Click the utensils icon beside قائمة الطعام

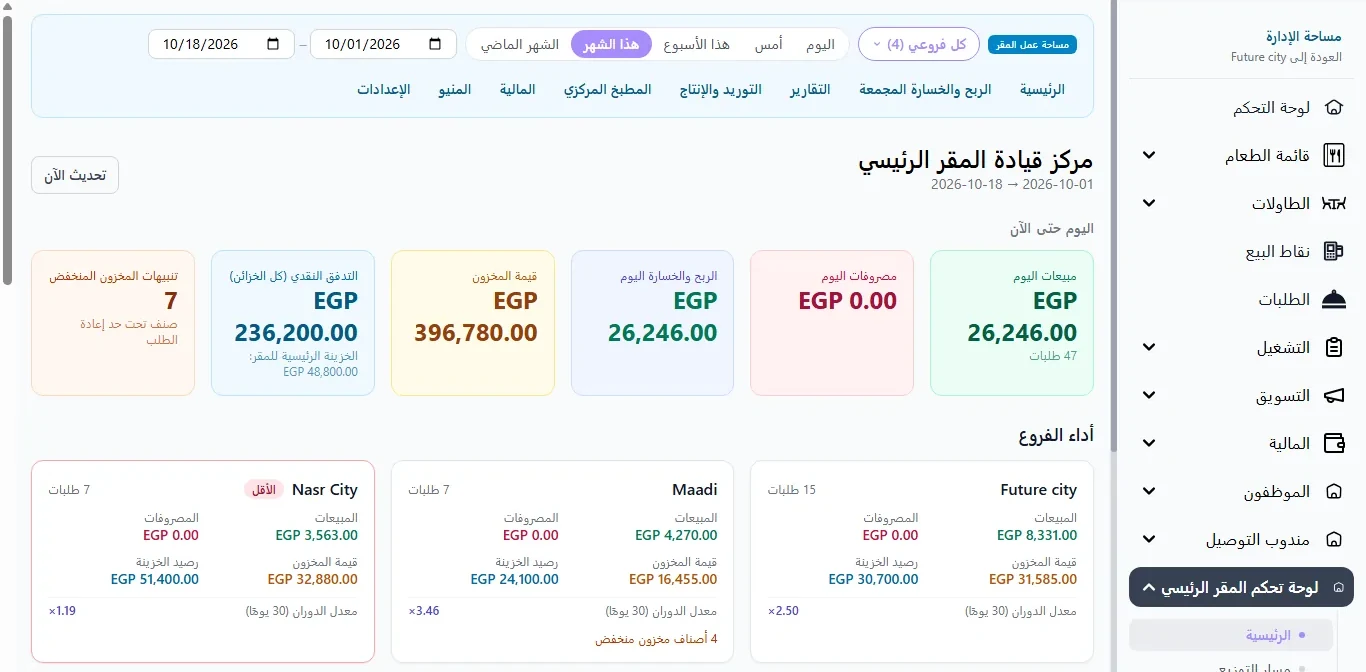point(1333,155)
